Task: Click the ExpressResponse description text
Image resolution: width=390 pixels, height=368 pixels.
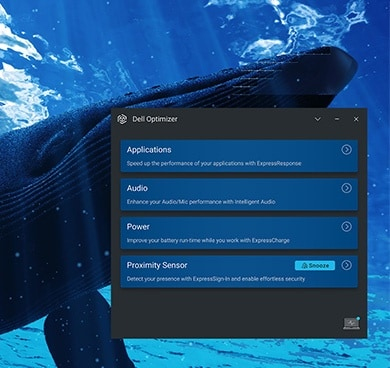Action: tap(214, 163)
